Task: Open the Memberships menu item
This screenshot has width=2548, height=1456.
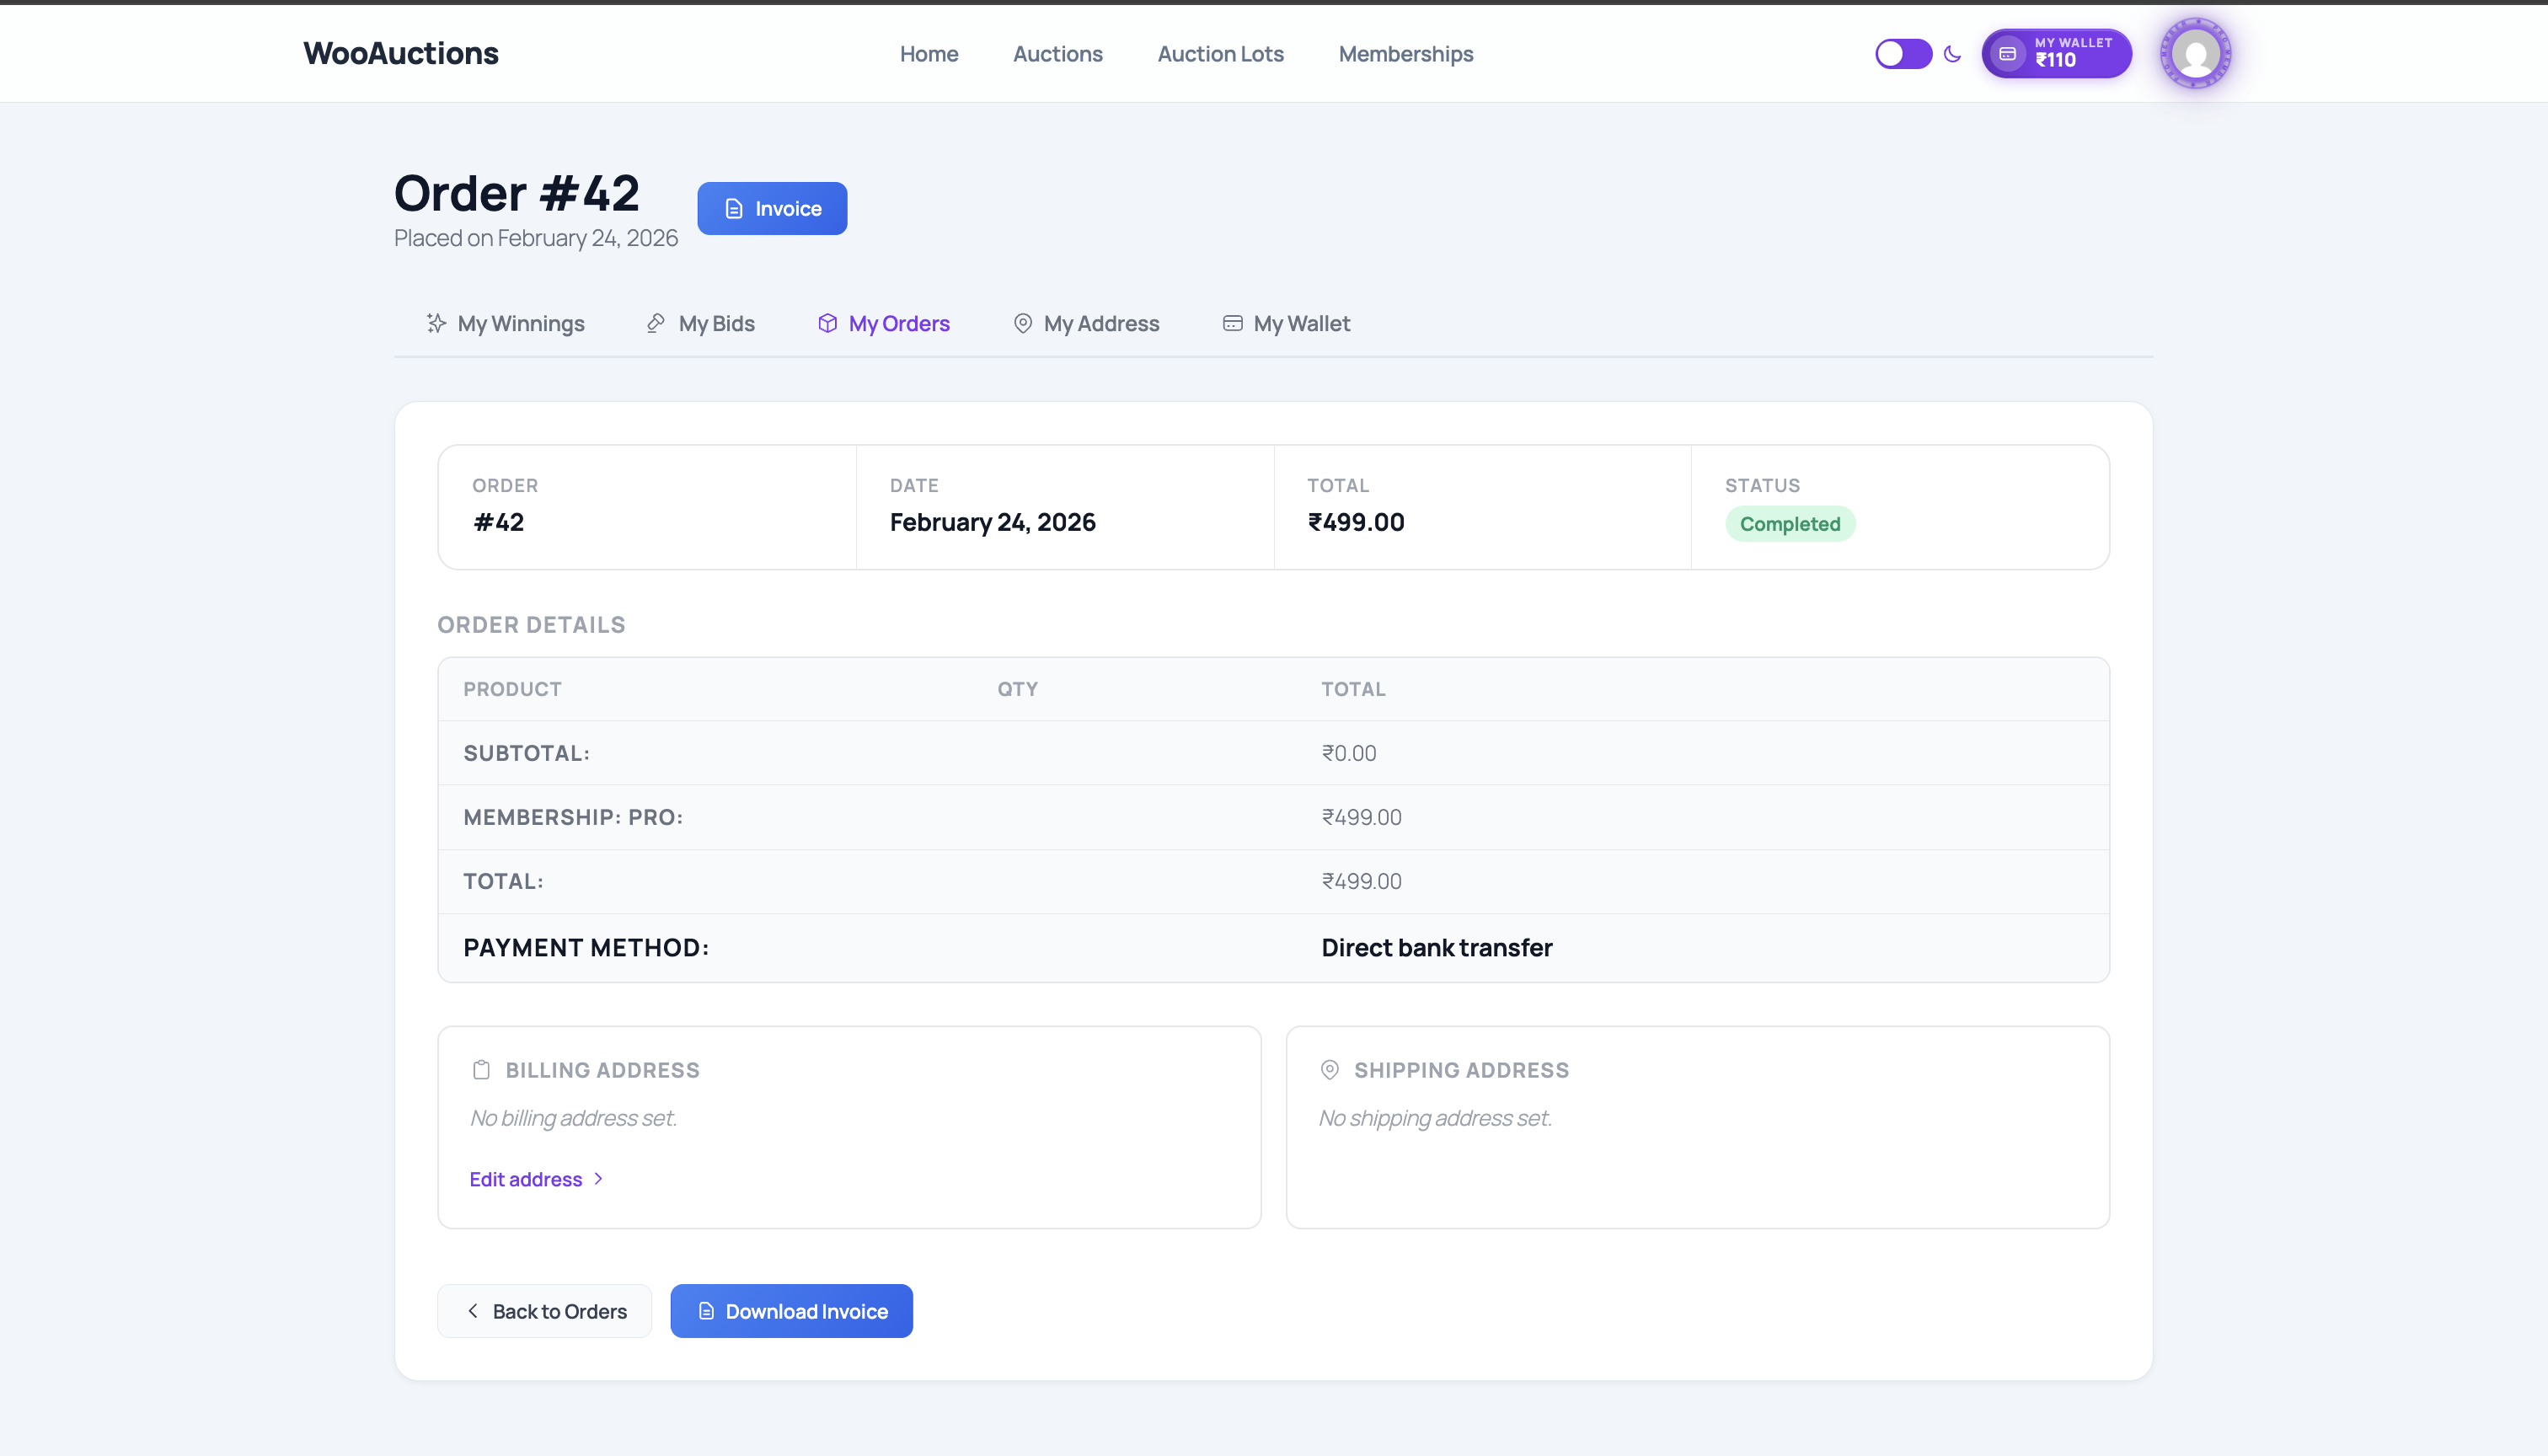Action: click(x=1405, y=54)
